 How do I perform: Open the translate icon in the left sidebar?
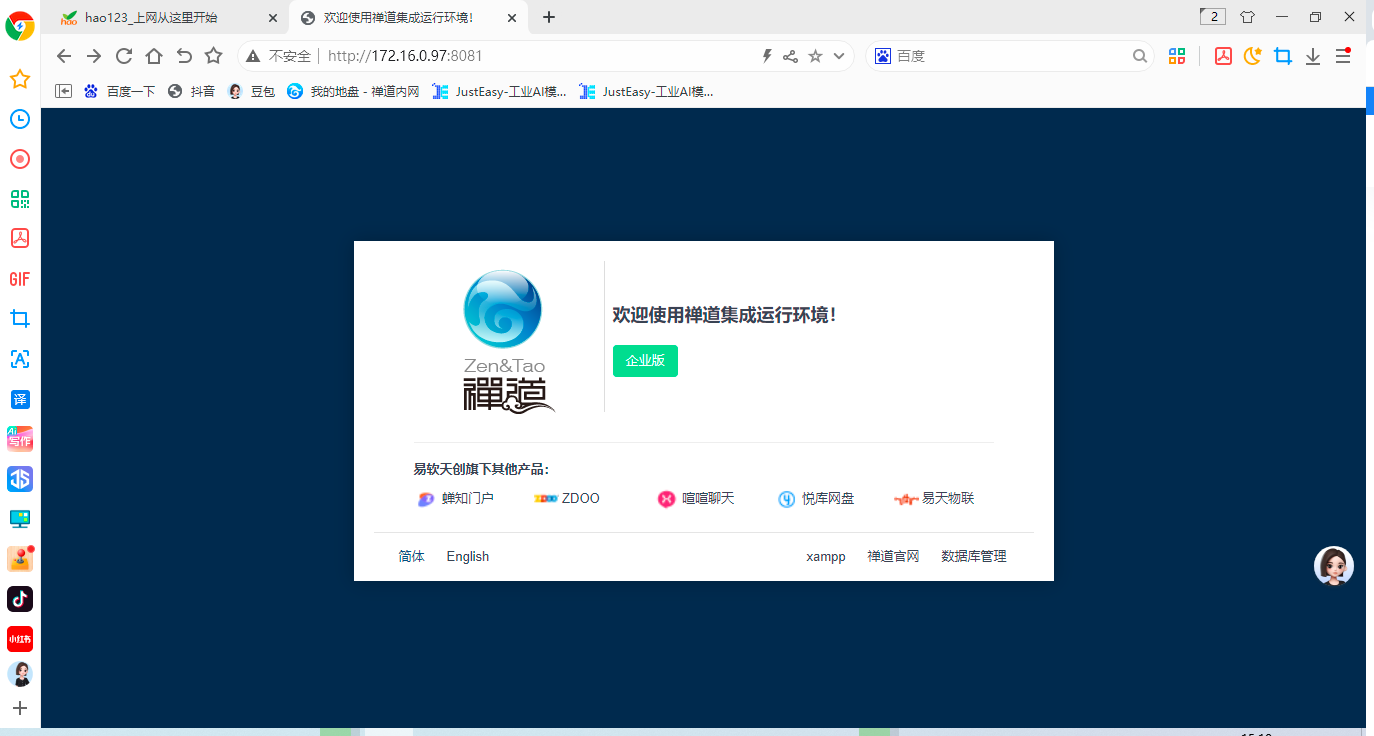(19, 399)
